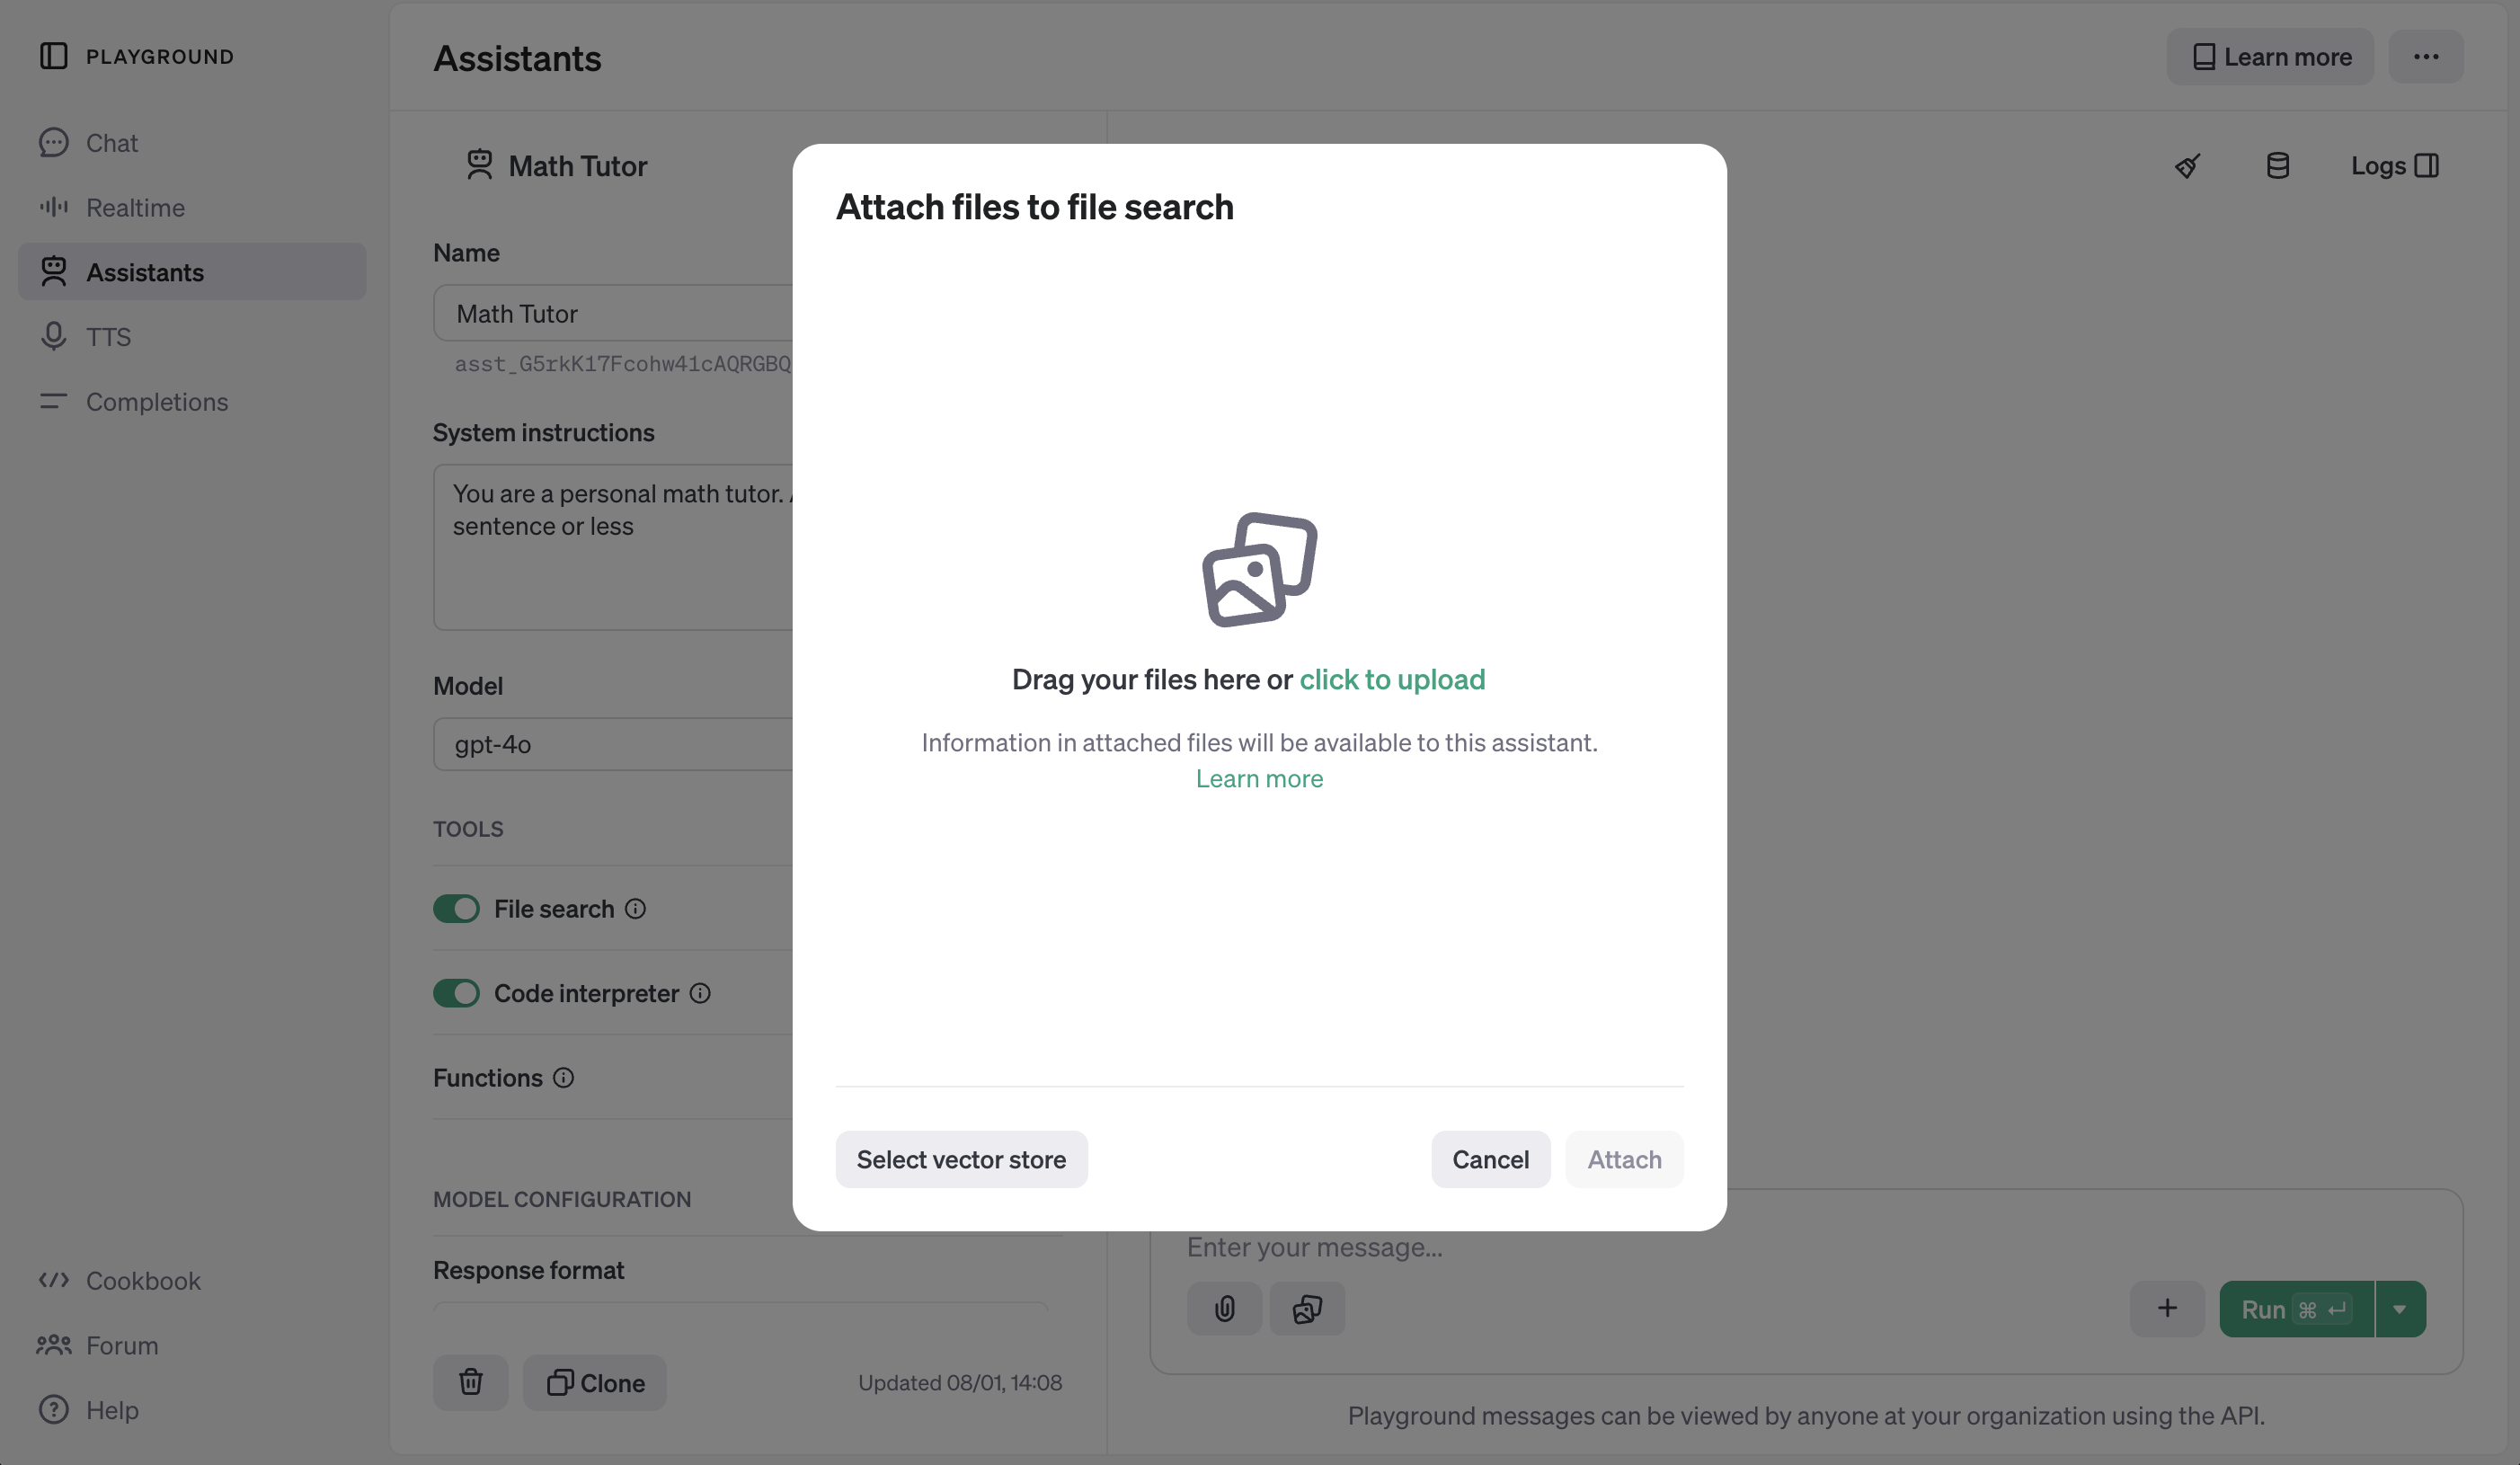The image size is (2520, 1465).
Task: Click the plus add message button
Action: [2167, 1309]
